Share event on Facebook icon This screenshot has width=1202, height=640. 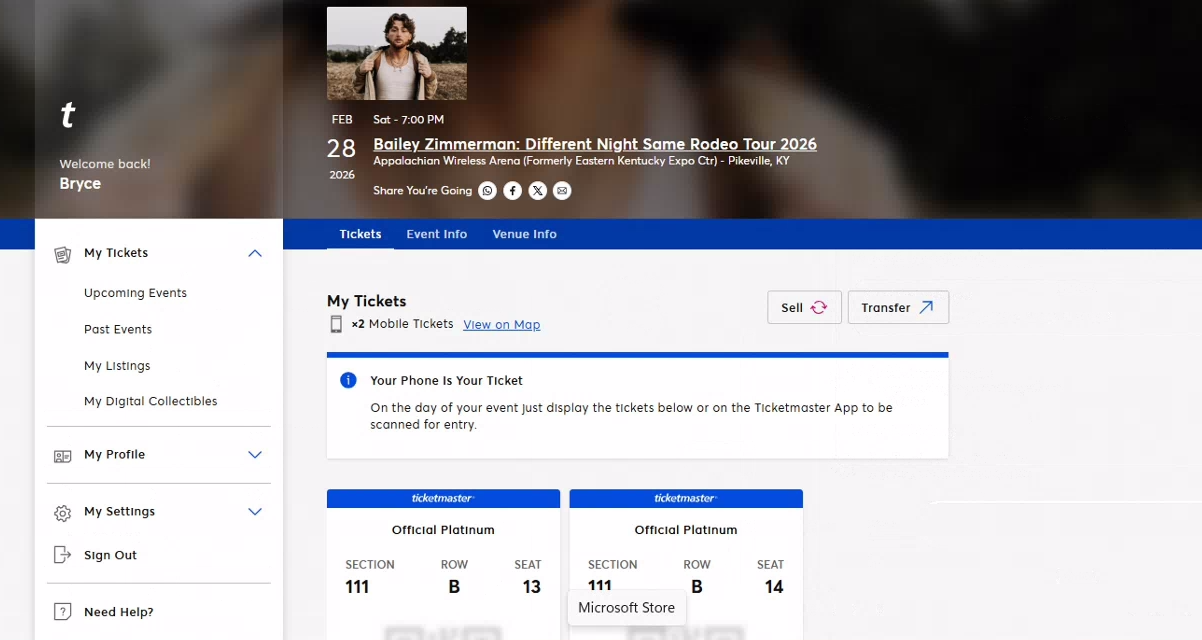coord(512,190)
